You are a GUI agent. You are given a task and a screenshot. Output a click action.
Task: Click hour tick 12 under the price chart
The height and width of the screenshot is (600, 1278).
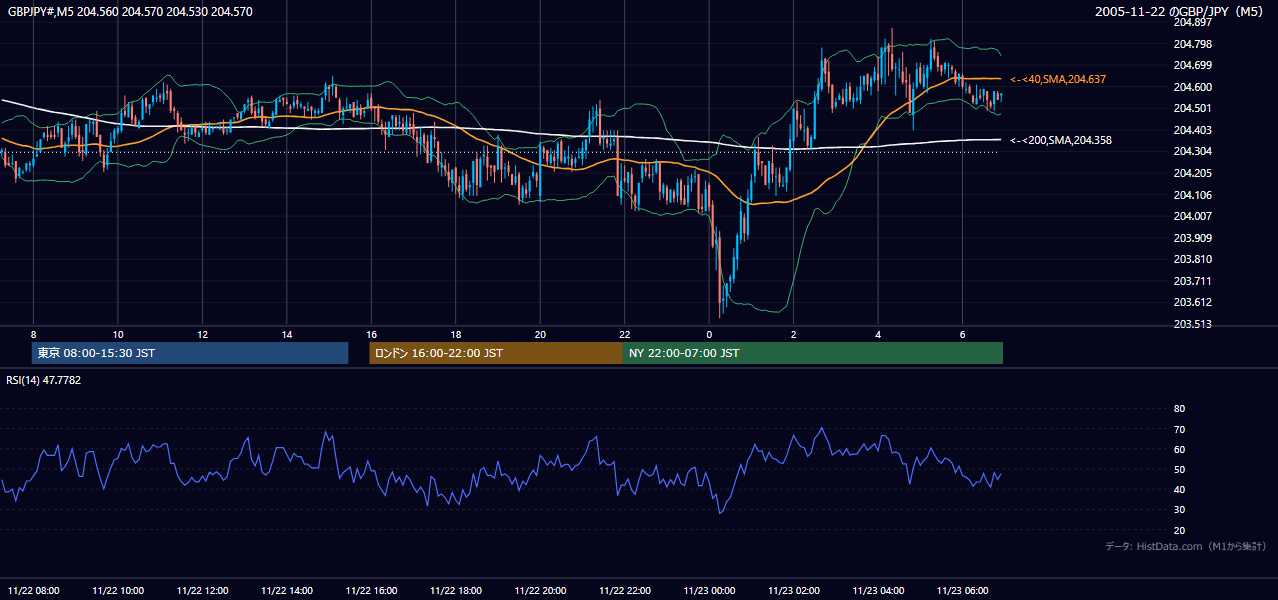[x=202, y=334]
